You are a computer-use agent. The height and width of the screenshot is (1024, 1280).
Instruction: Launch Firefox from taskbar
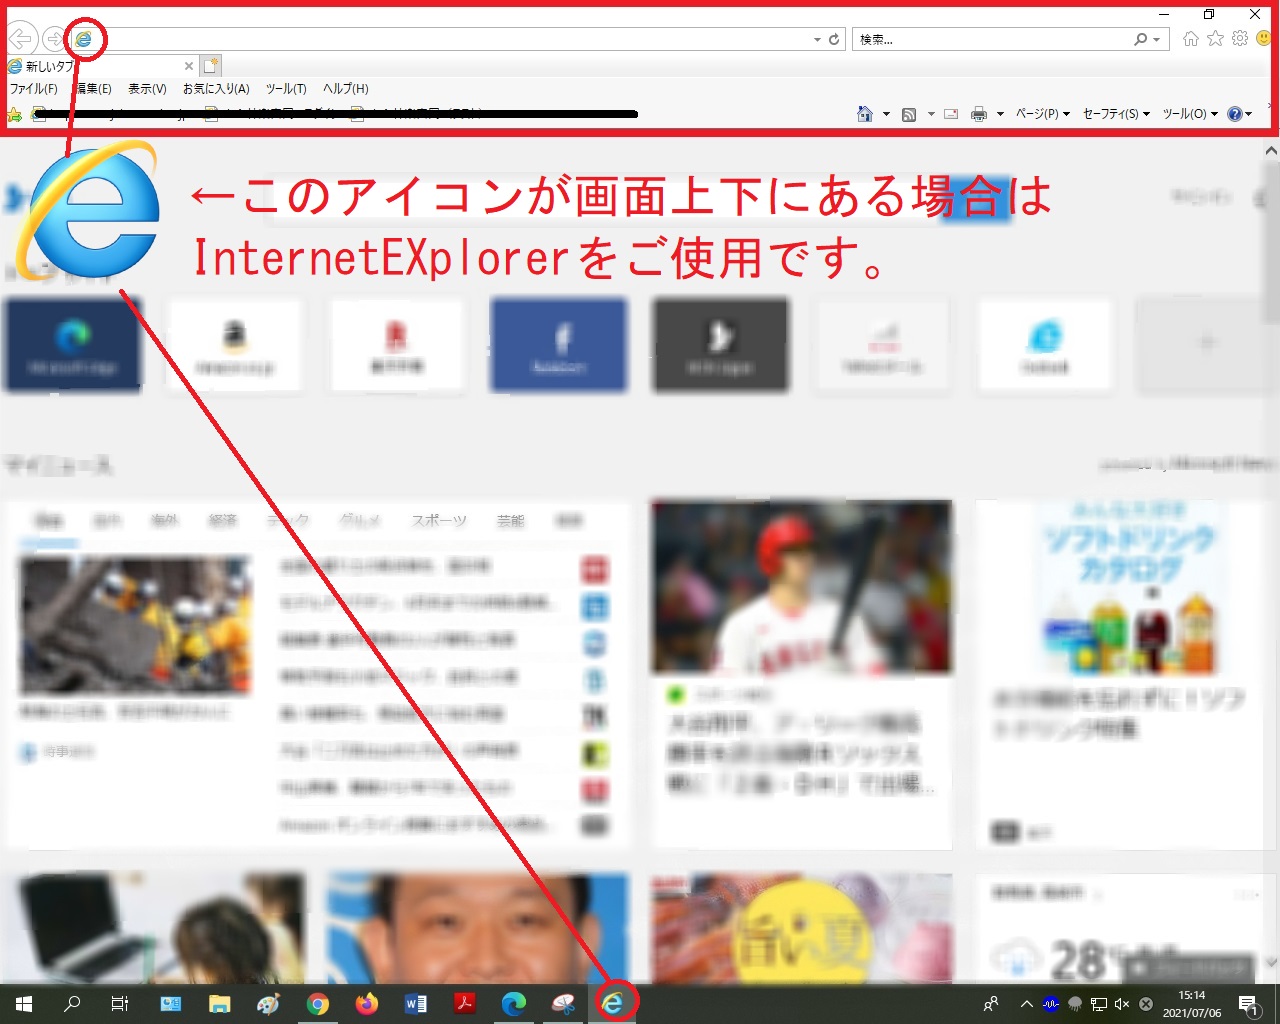point(367,1003)
